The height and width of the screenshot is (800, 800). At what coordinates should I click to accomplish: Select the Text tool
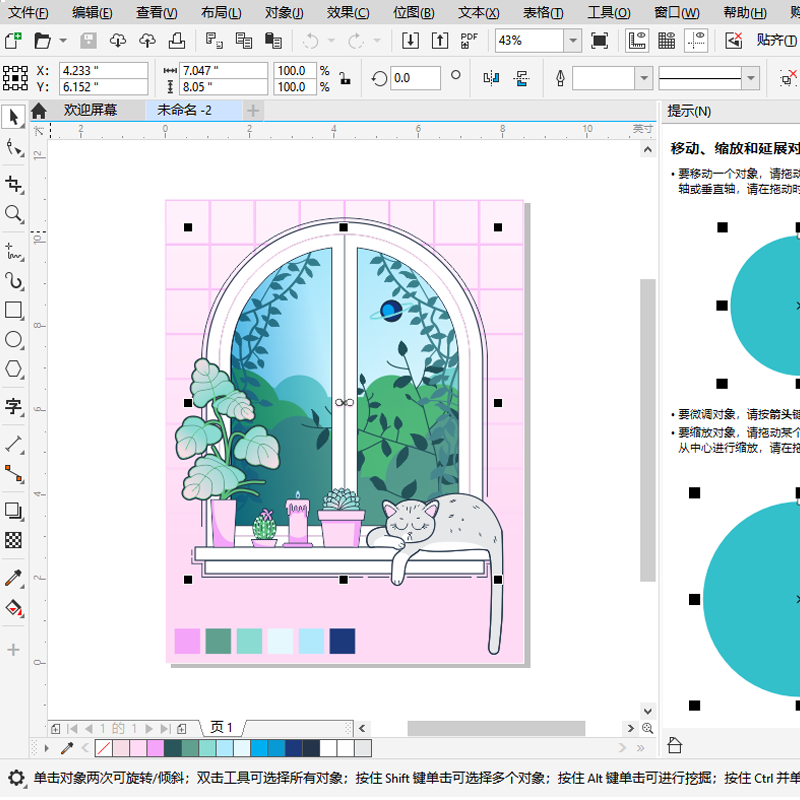(14, 408)
